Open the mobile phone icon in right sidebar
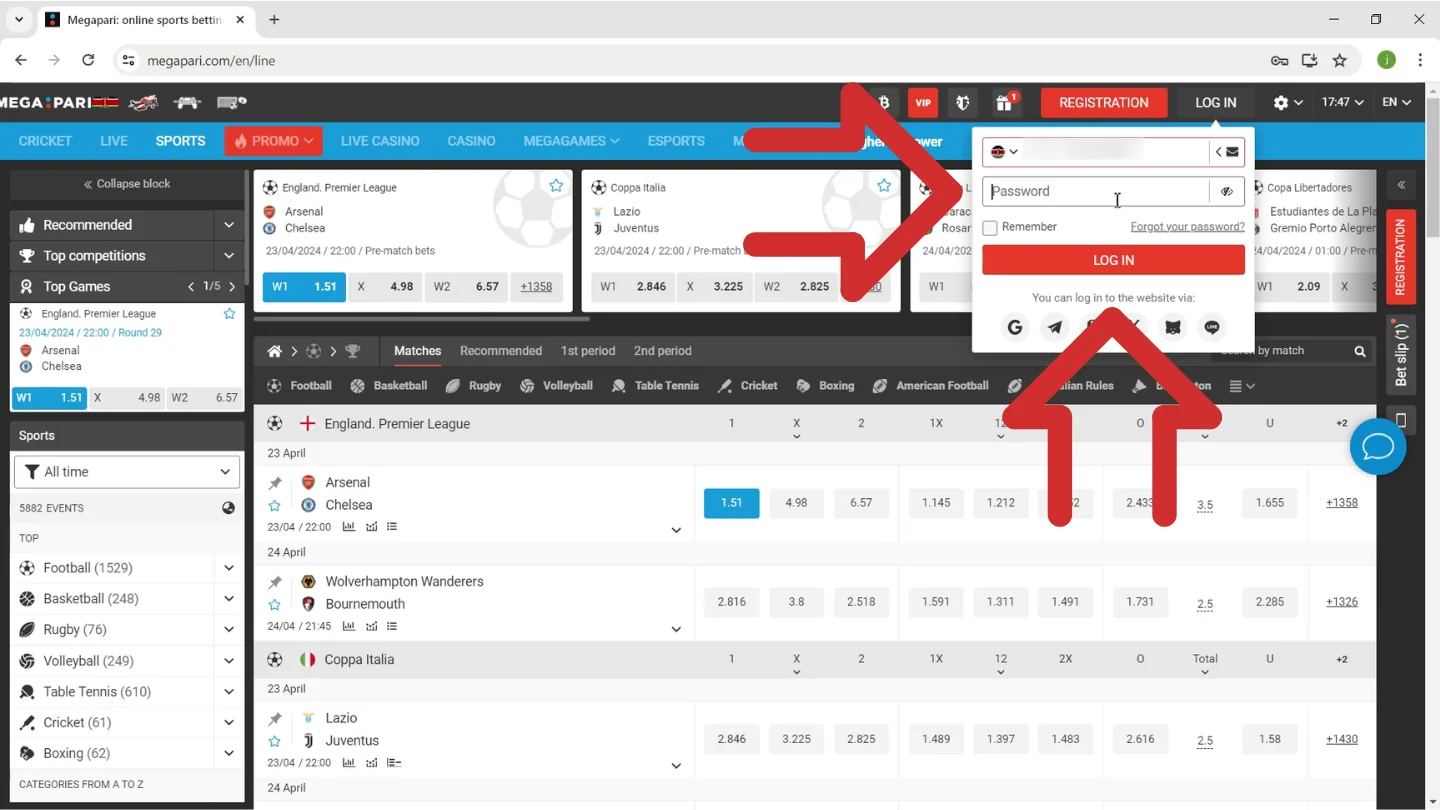 click(1401, 420)
